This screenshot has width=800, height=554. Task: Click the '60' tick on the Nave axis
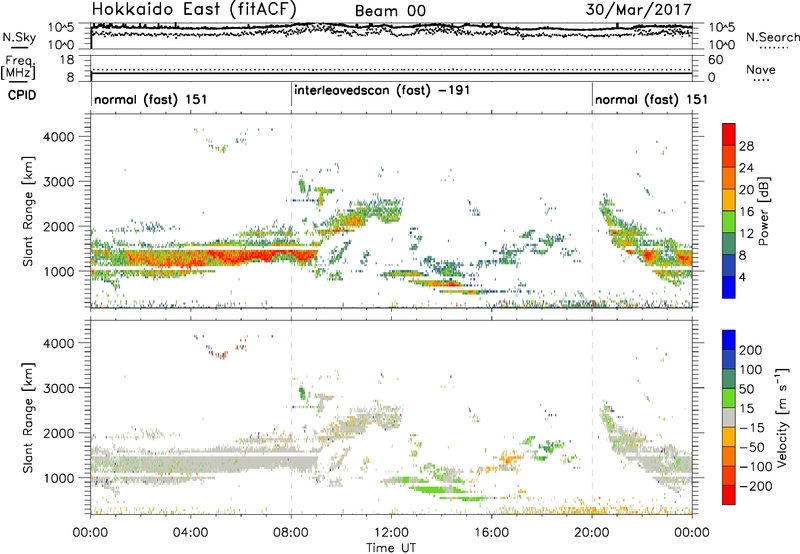tap(715, 60)
